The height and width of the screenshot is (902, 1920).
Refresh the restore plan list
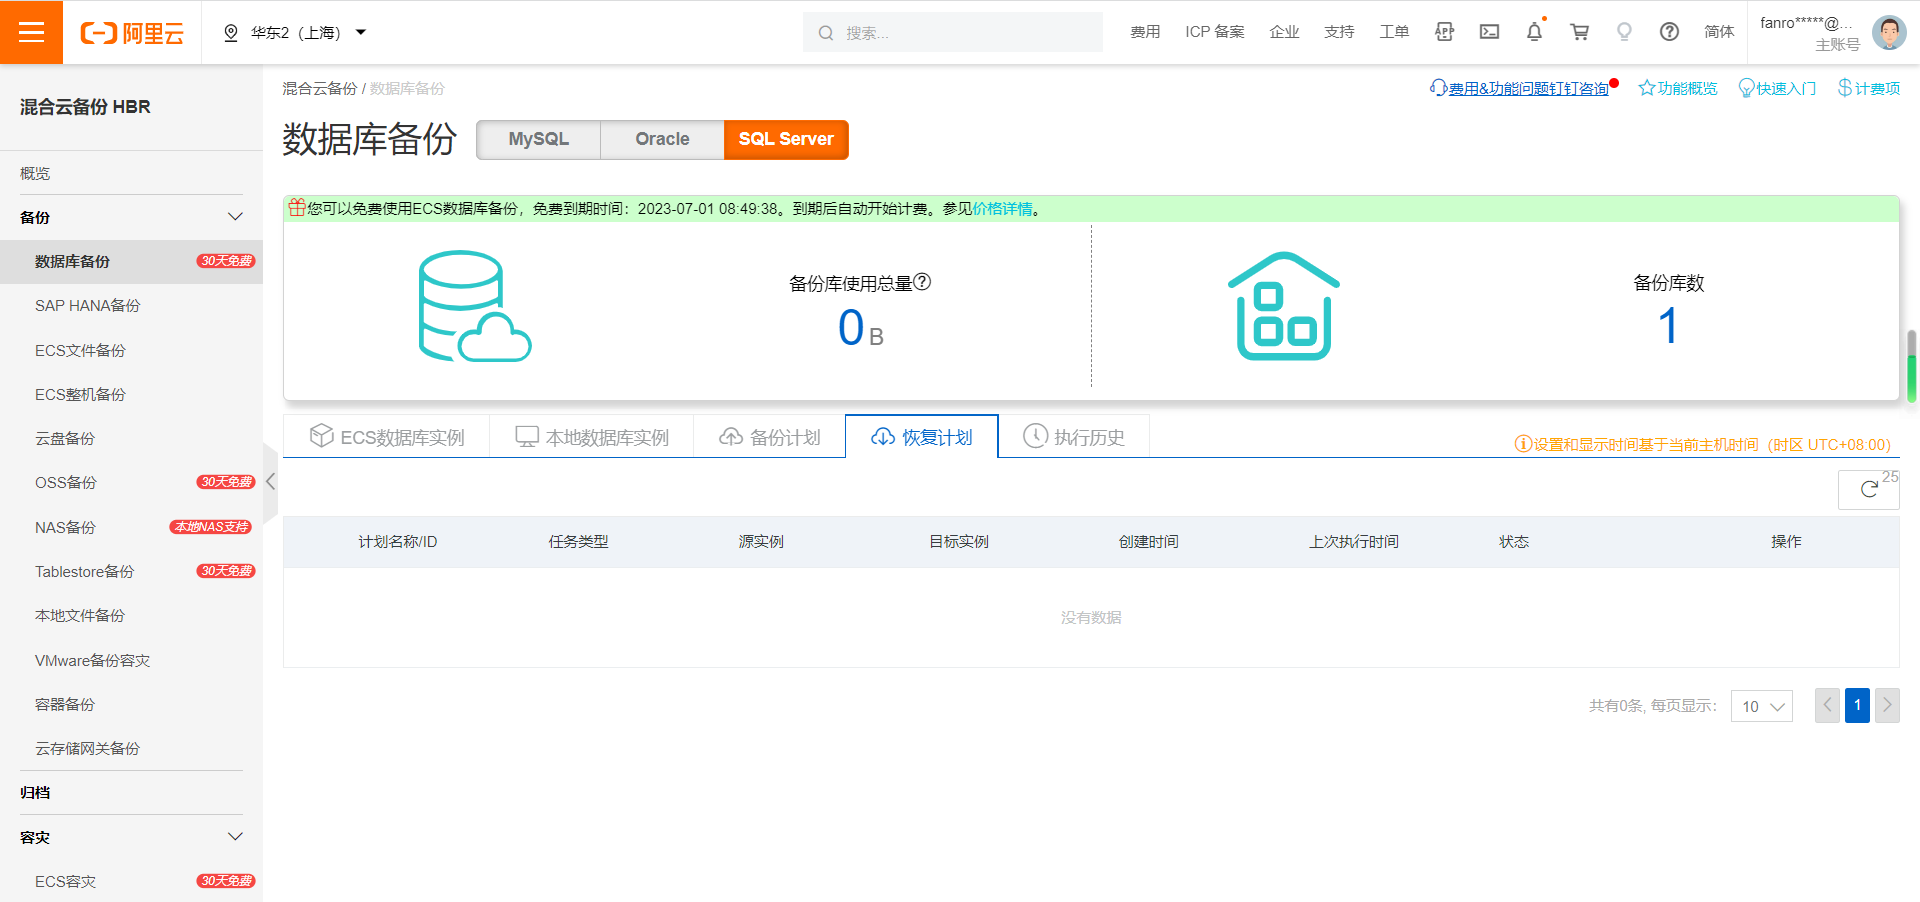pyautogui.click(x=1869, y=489)
